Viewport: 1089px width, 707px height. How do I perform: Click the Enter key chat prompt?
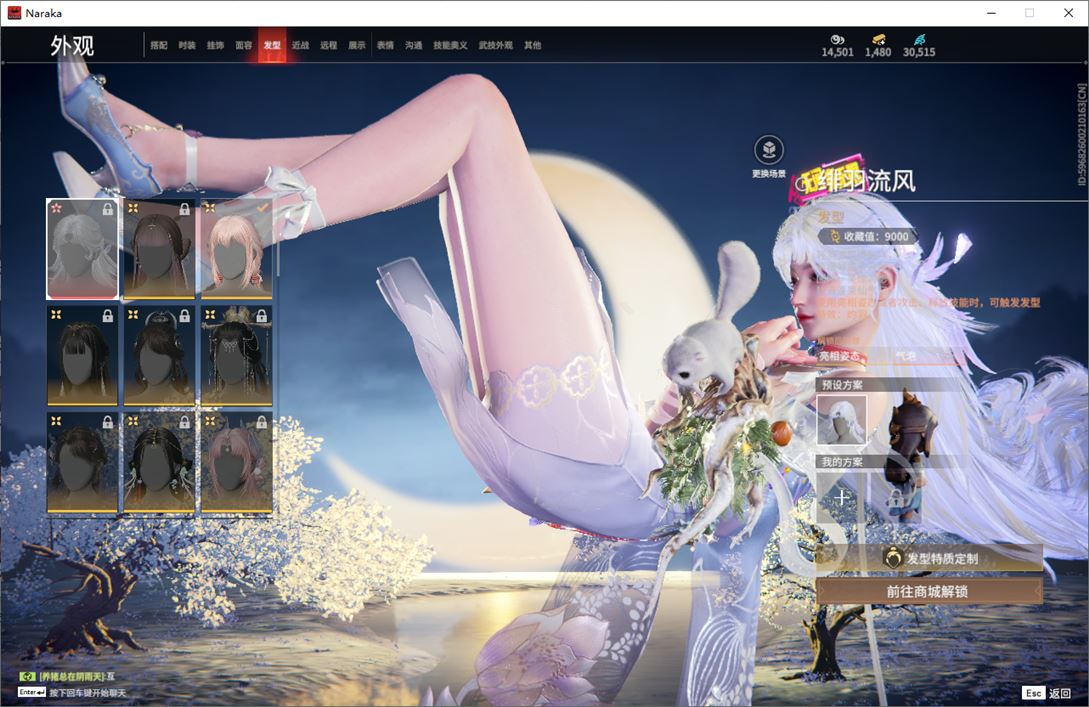point(73,692)
